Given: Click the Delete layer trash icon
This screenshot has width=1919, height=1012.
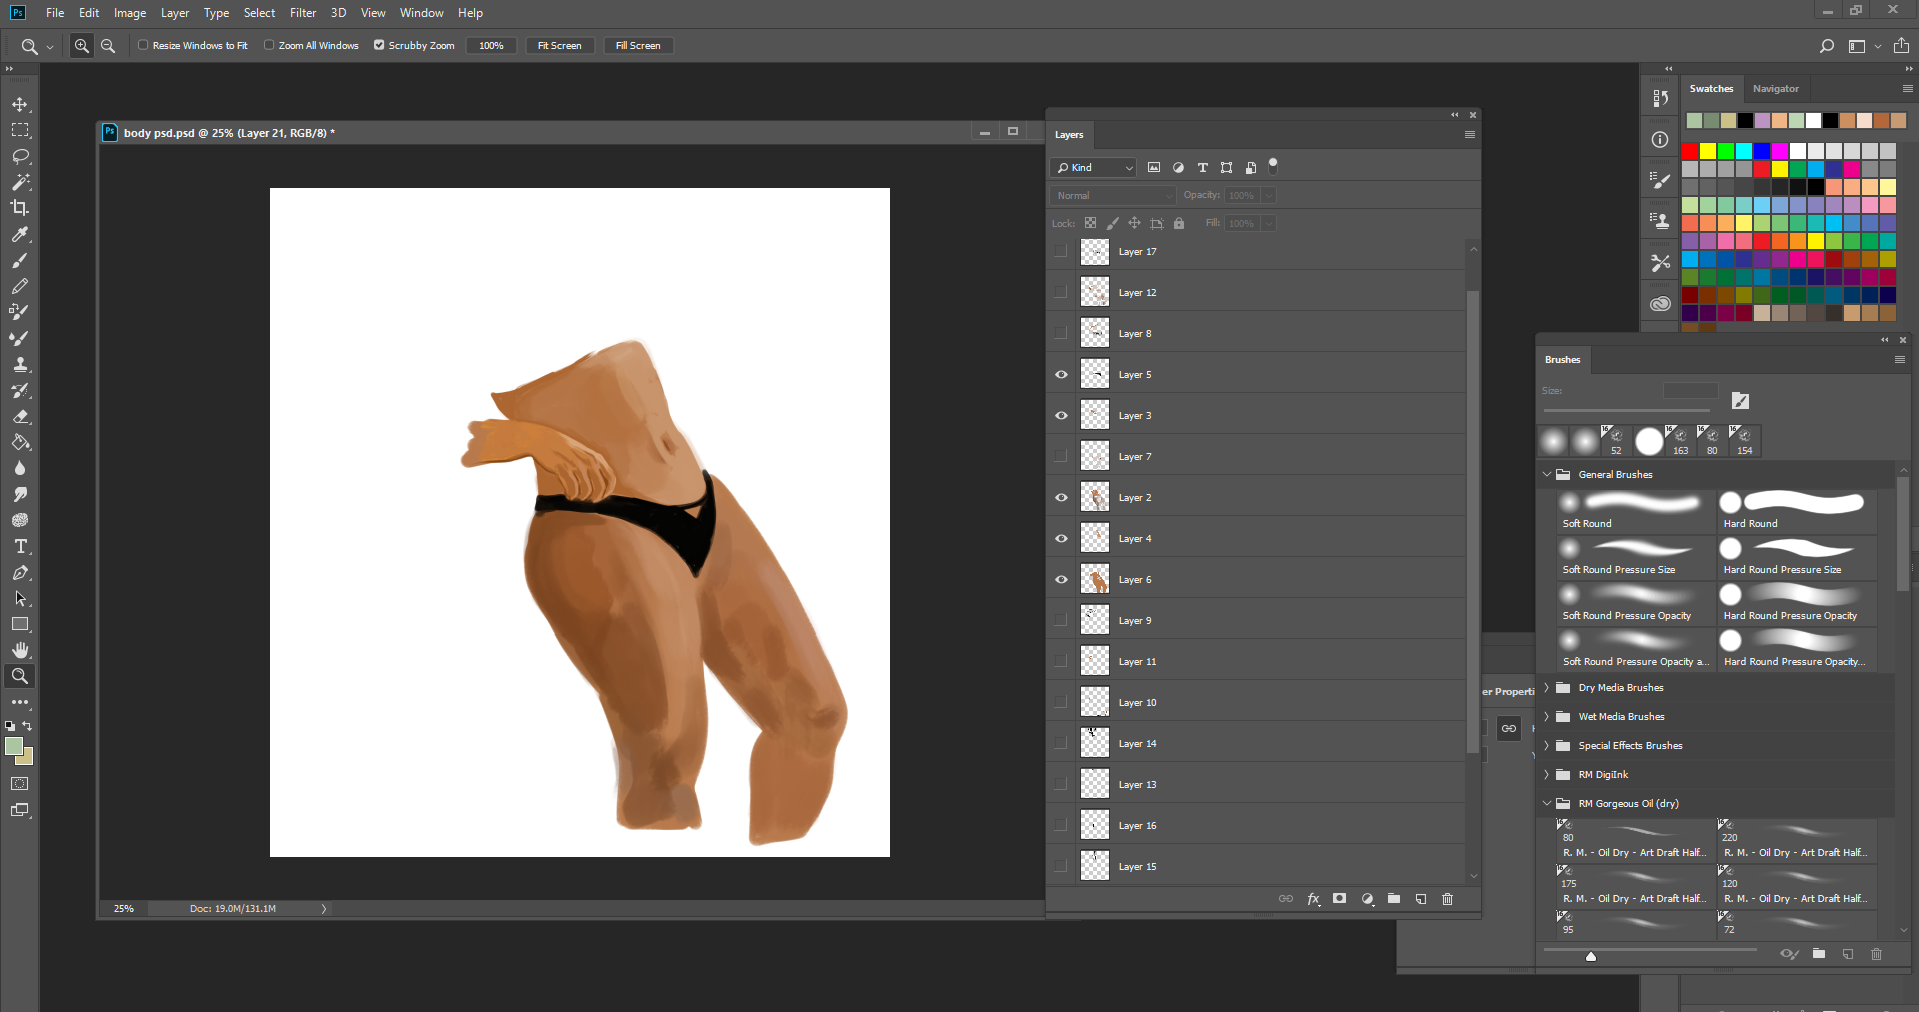Looking at the screenshot, I should [x=1447, y=899].
